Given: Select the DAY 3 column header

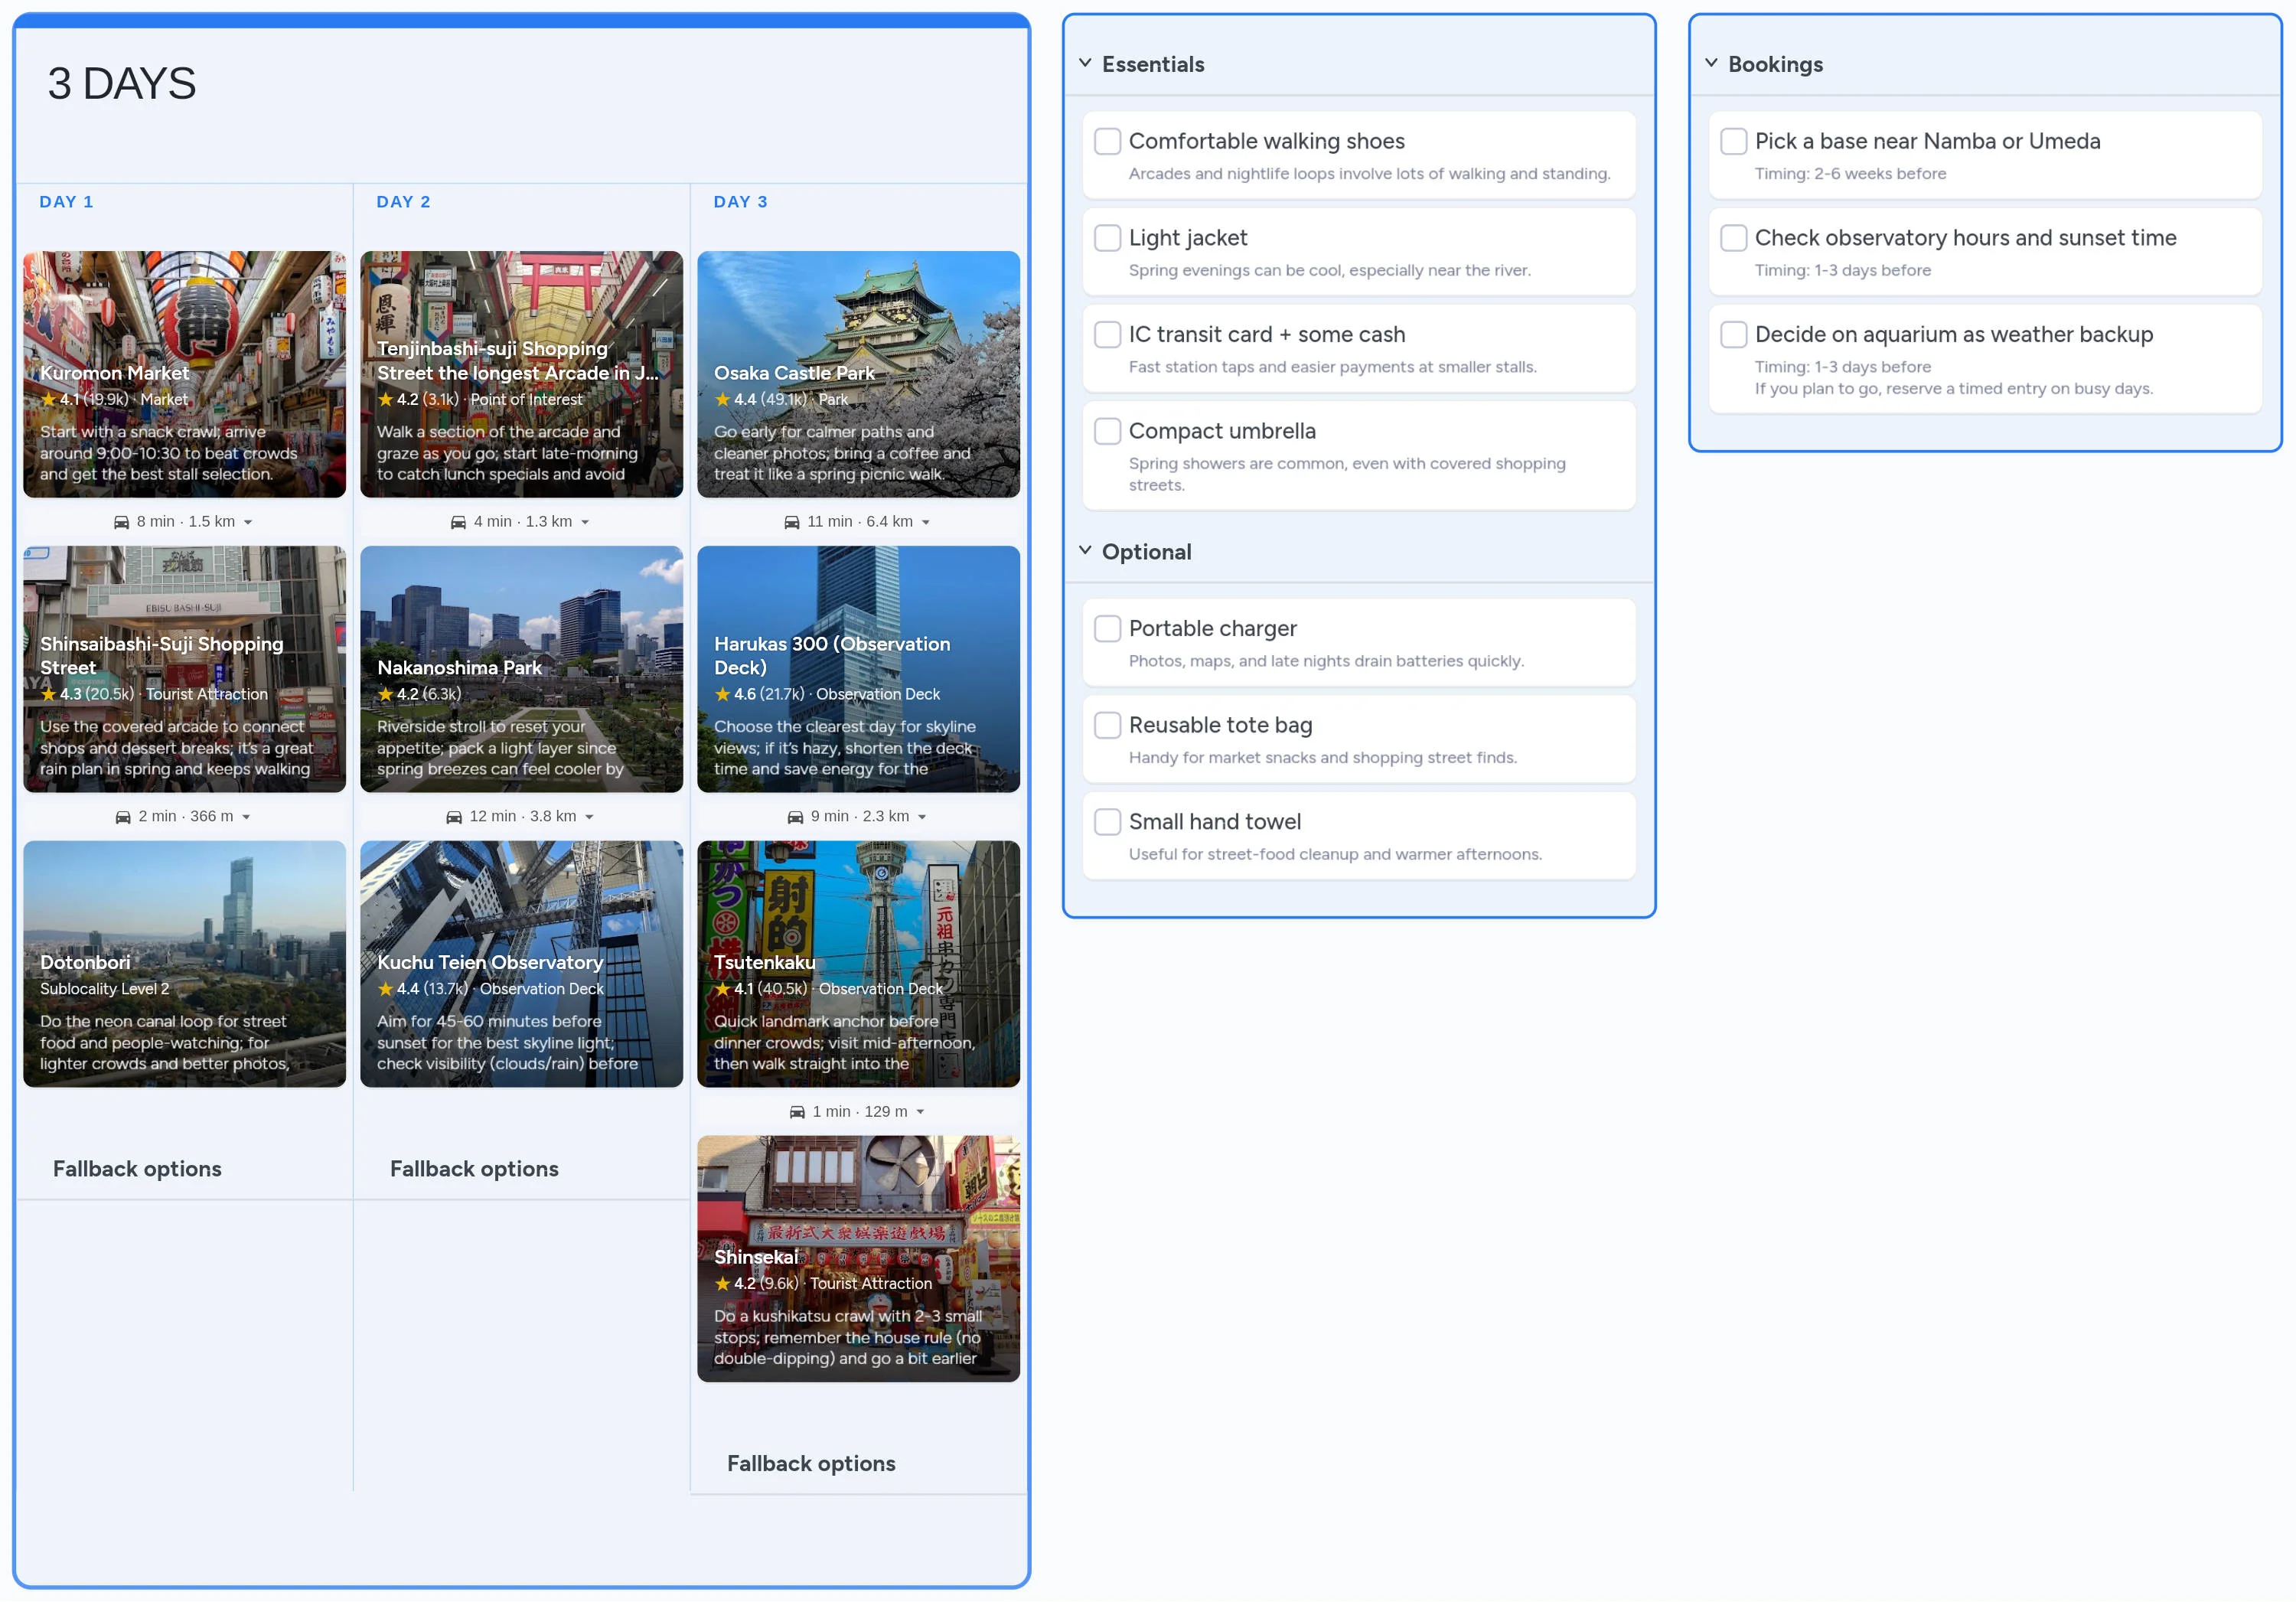Looking at the screenshot, I should [740, 202].
